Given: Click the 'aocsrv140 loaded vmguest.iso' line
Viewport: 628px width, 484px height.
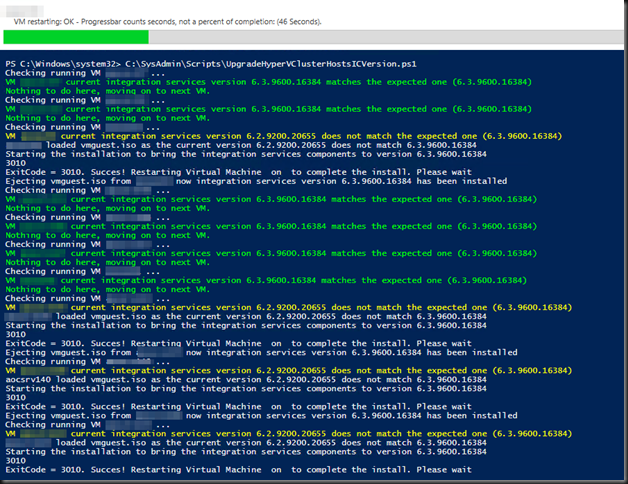Looking at the screenshot, I should click(x=246, y=380).
